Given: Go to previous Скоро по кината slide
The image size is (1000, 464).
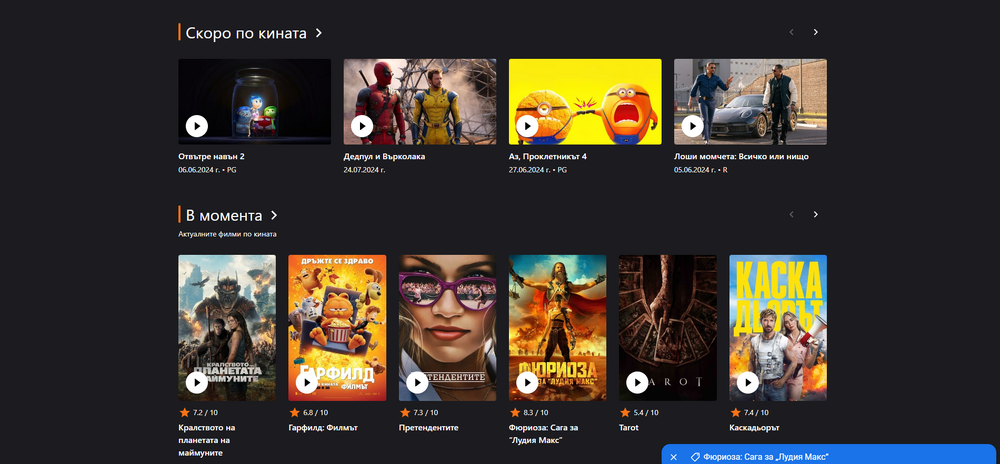Looking at the screenshot, I should (791, 32).
